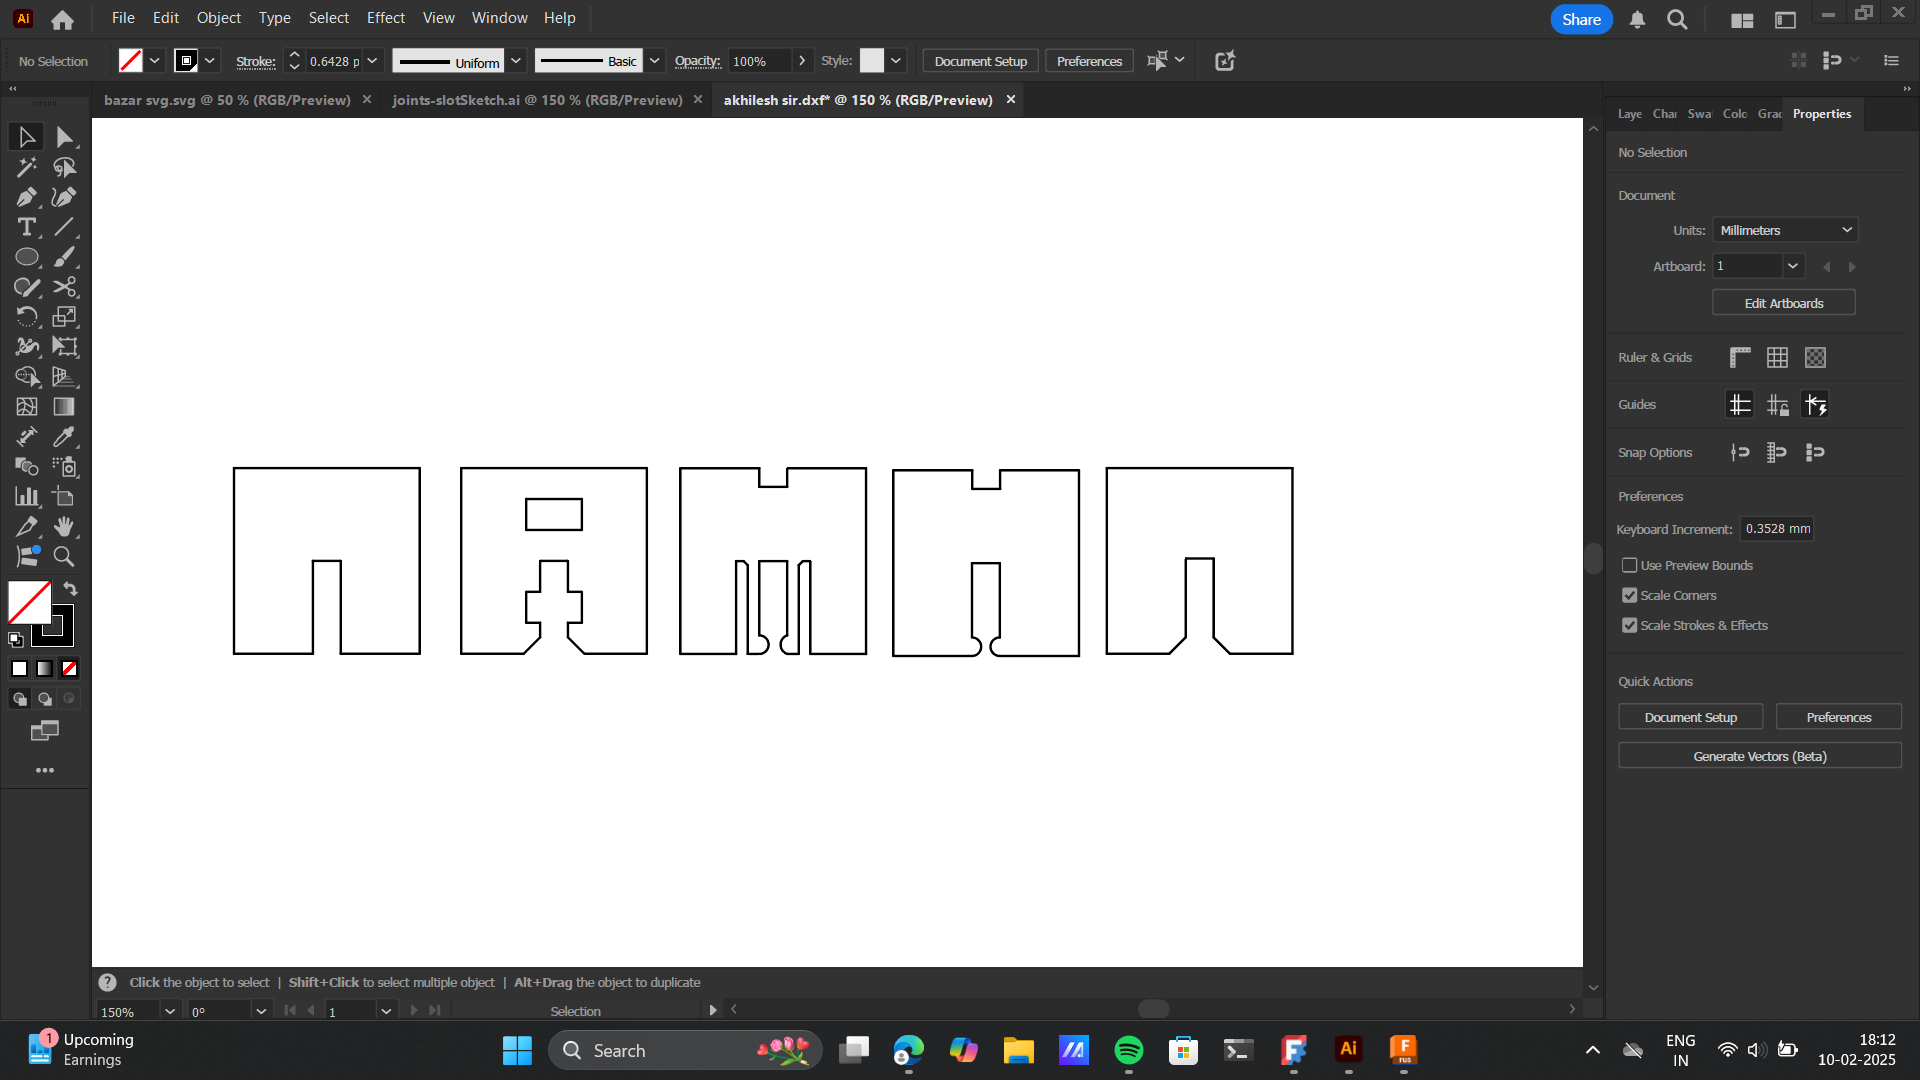The width and height of the screenshot is (1920, 1080).
Task: Click Generate Vectors (Beta) button
Action: pos(1759,756)
